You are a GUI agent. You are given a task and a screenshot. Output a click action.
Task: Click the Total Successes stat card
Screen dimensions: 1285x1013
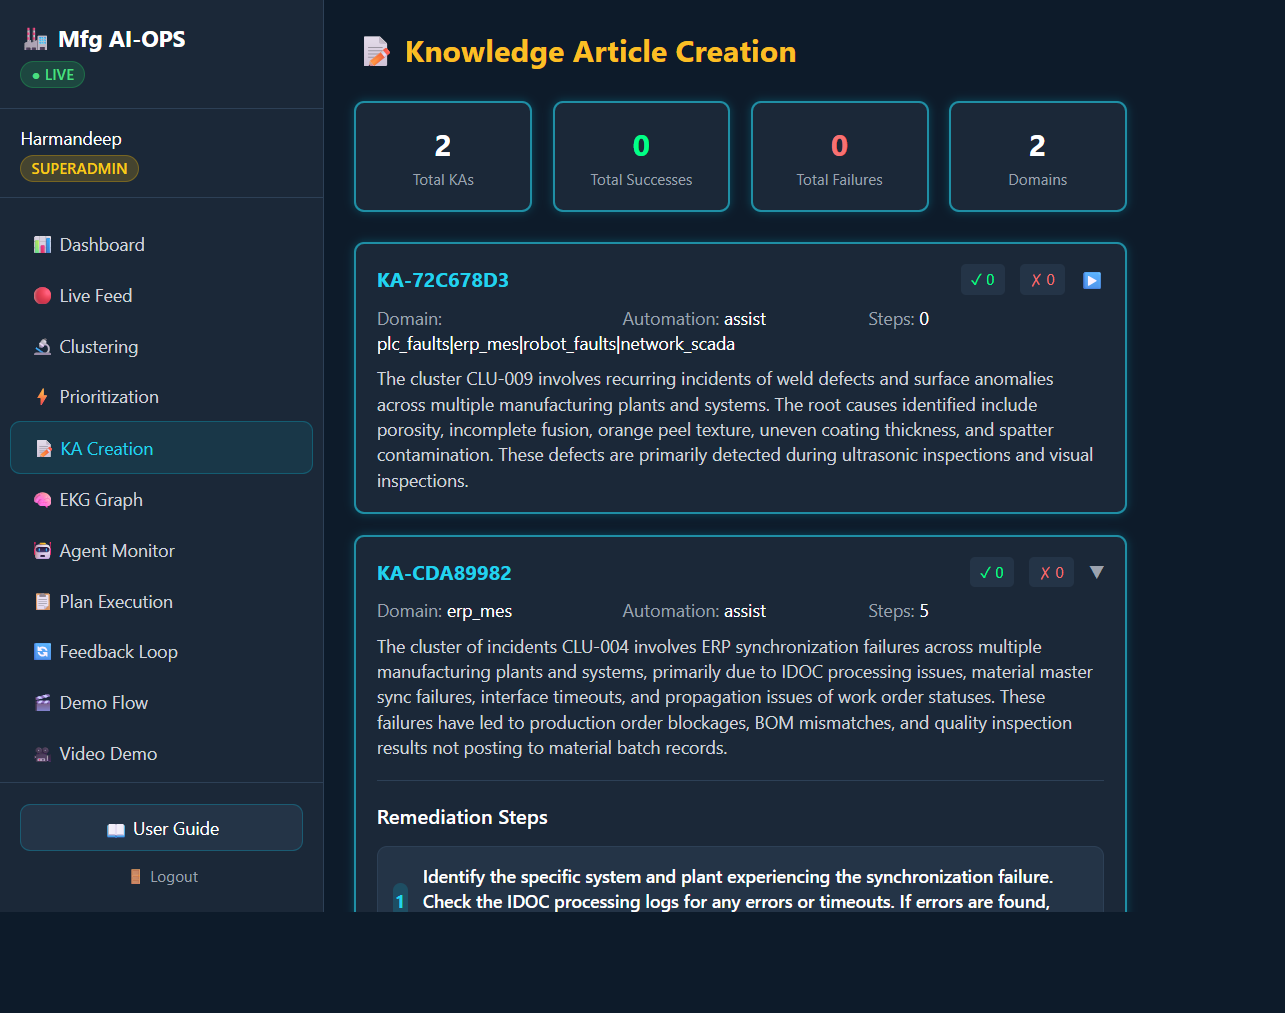(641, 157)
